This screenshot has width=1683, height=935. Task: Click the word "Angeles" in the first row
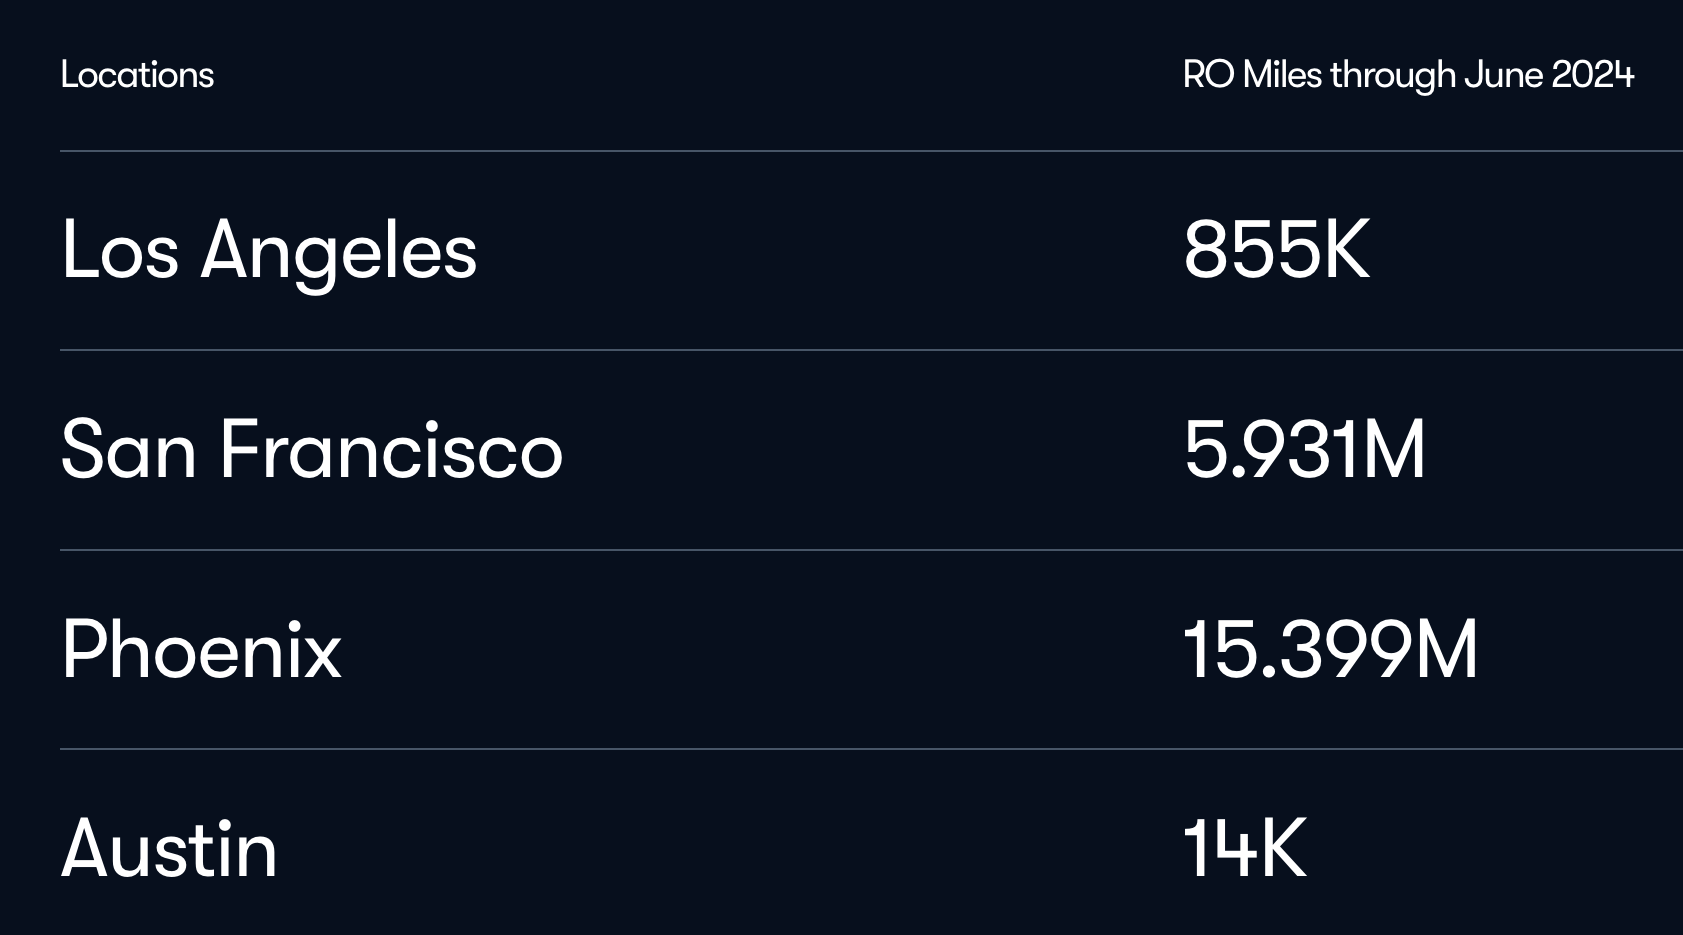[338, 250]
